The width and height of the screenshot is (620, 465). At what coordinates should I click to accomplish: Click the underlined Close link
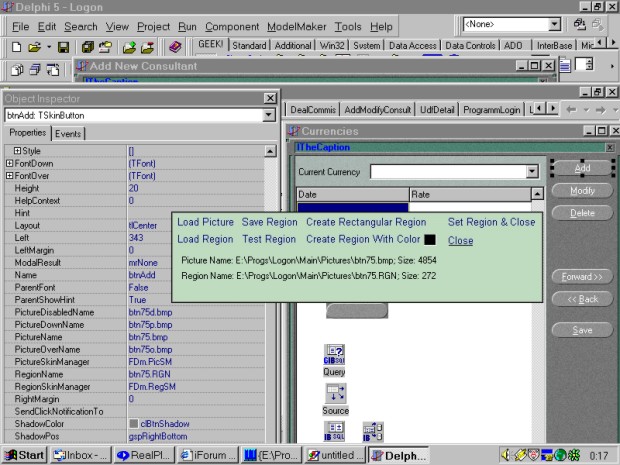461,240
